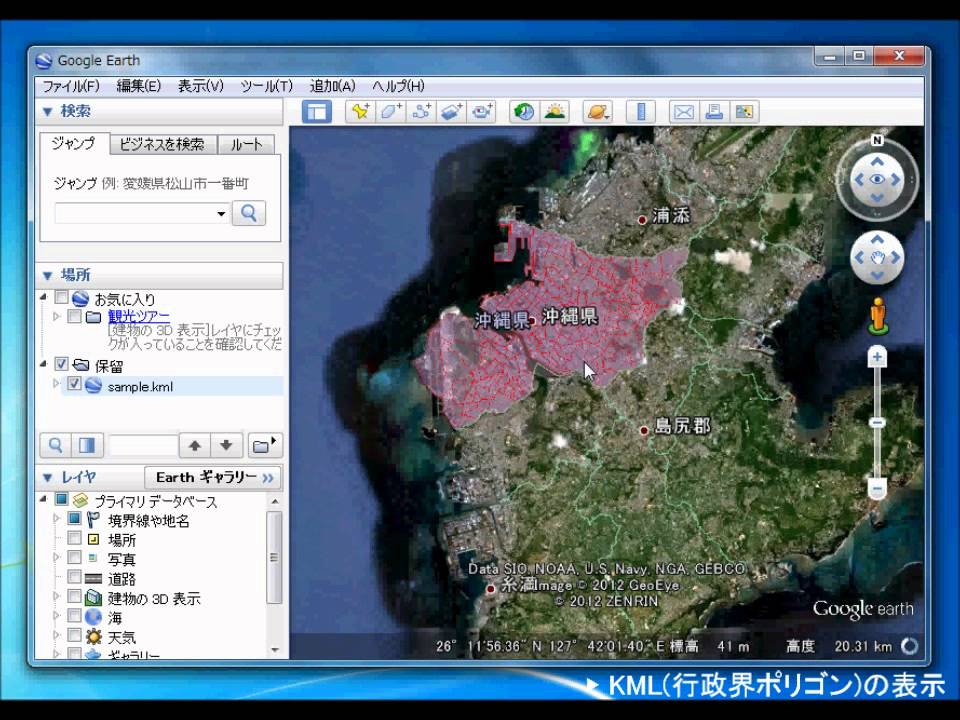
Task: Check the 観光ツアー checkbox
Action: point(74,316)
